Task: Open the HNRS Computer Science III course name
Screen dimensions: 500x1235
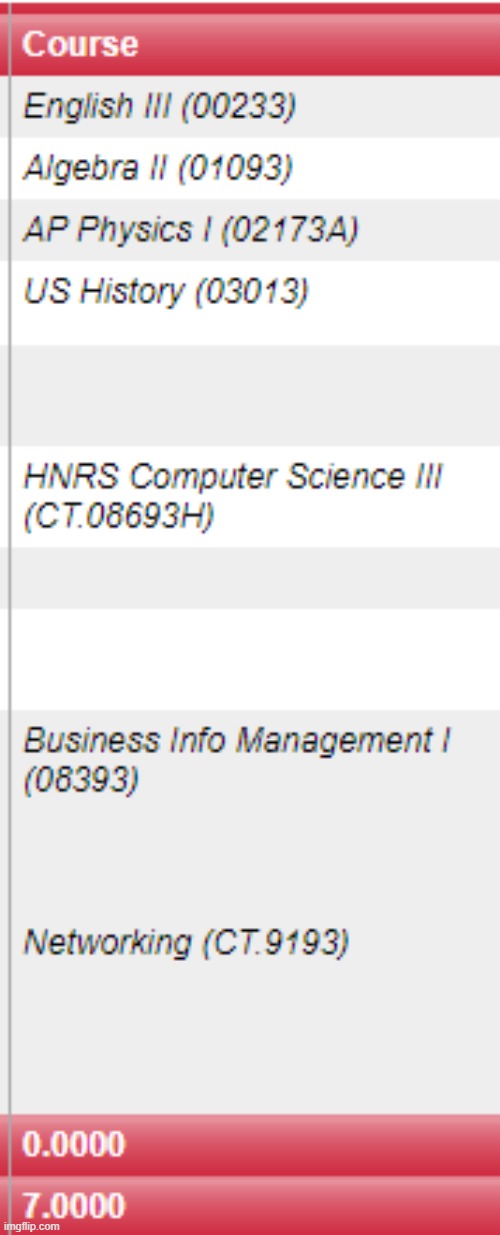Action: [232, 477]
